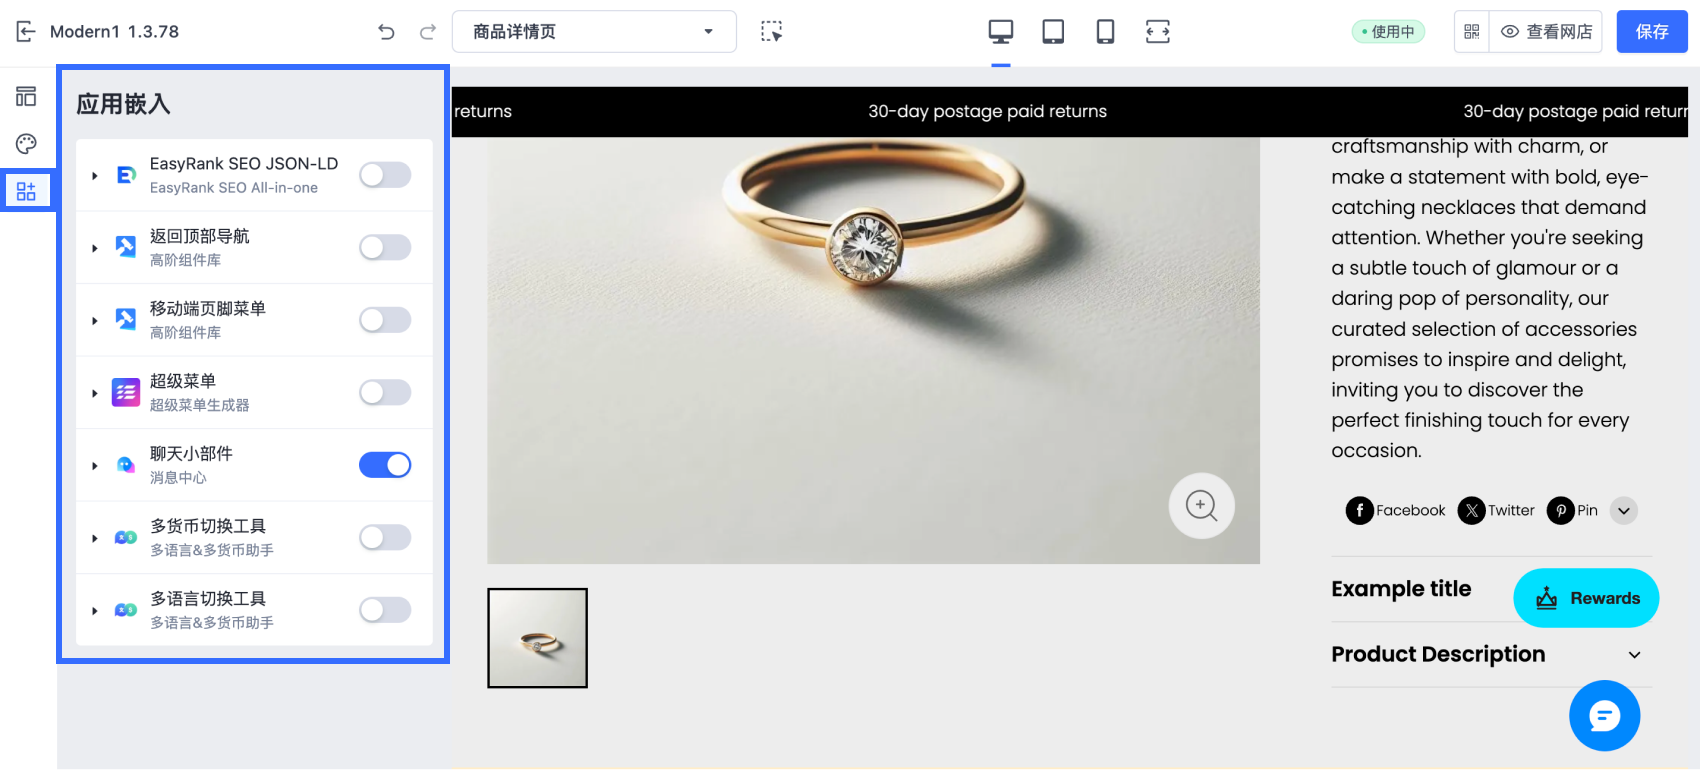Expand the 移动端页脚菜单 row

click(x=95, y=321)
